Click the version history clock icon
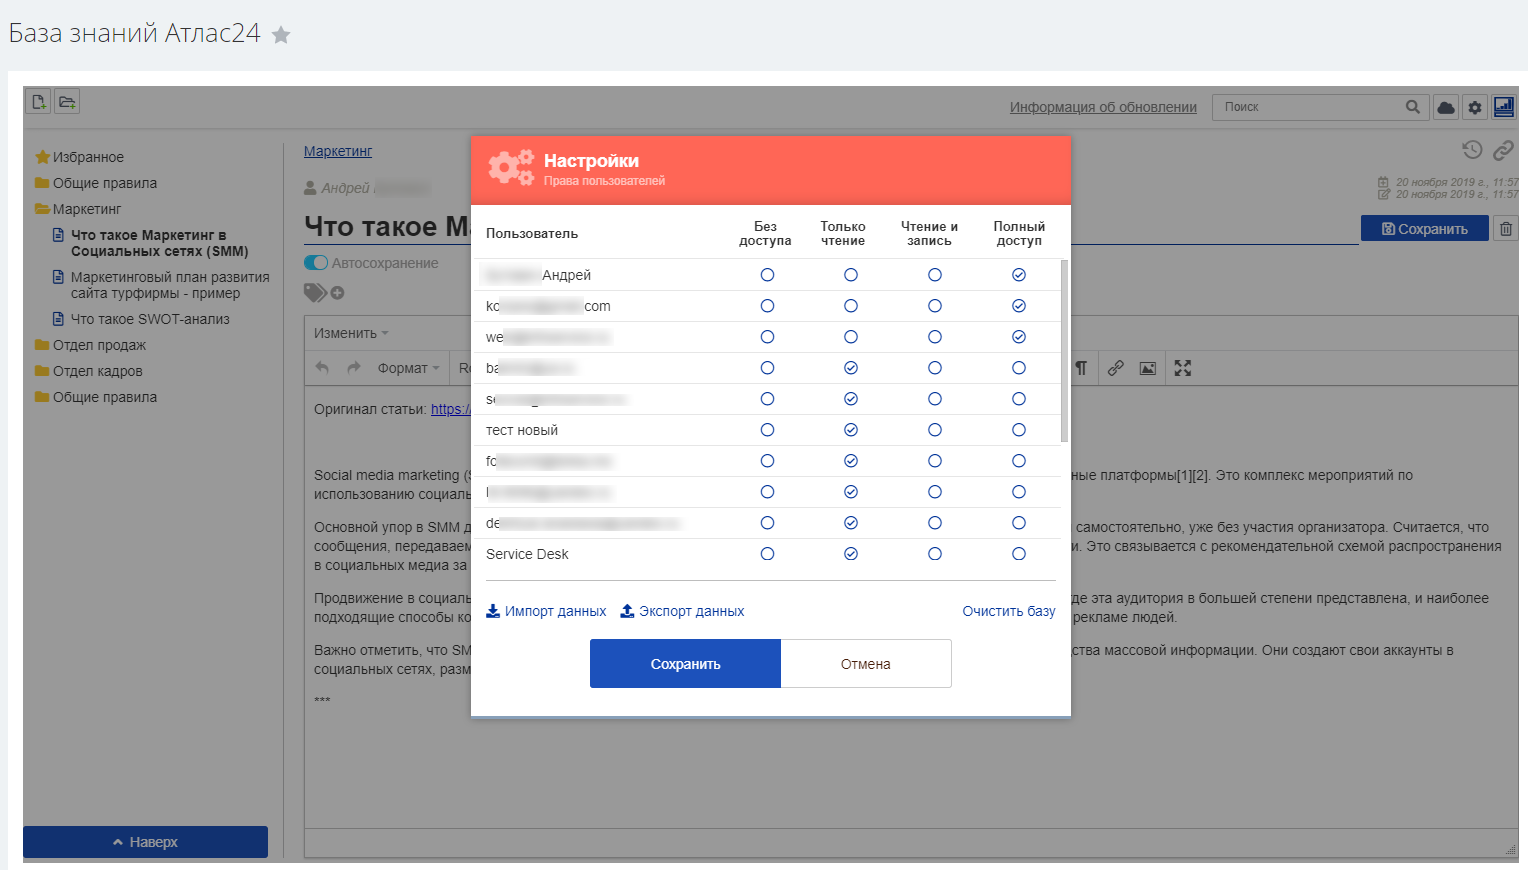1528x870 pixels. pyautogui.click(x=1472, y=150)
